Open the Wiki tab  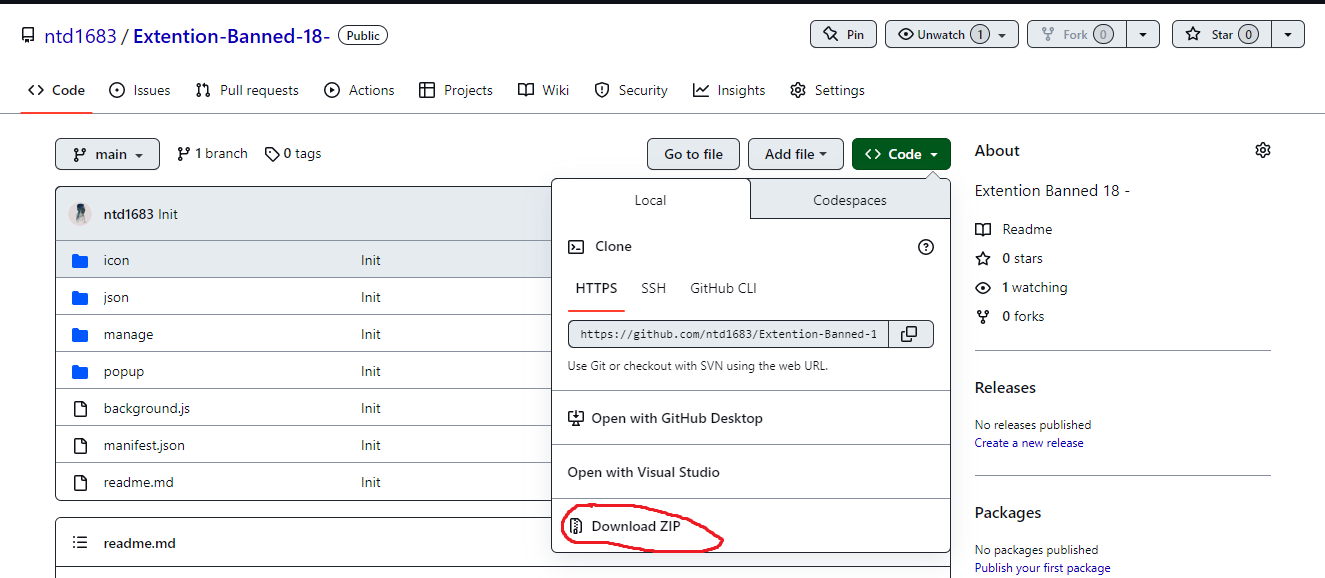(x=543, y=90)
